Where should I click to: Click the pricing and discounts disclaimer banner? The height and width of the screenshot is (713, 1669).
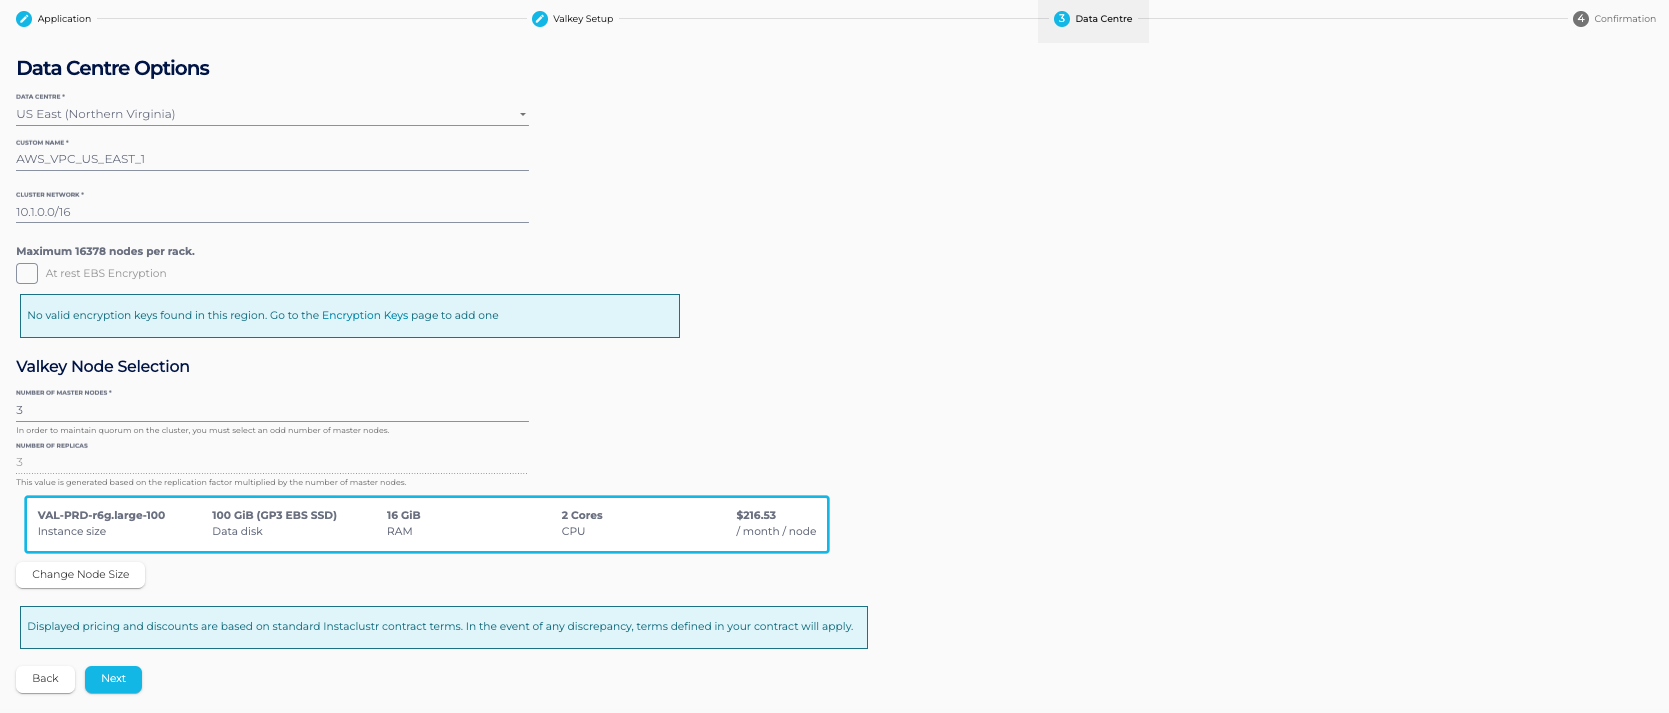443,627
